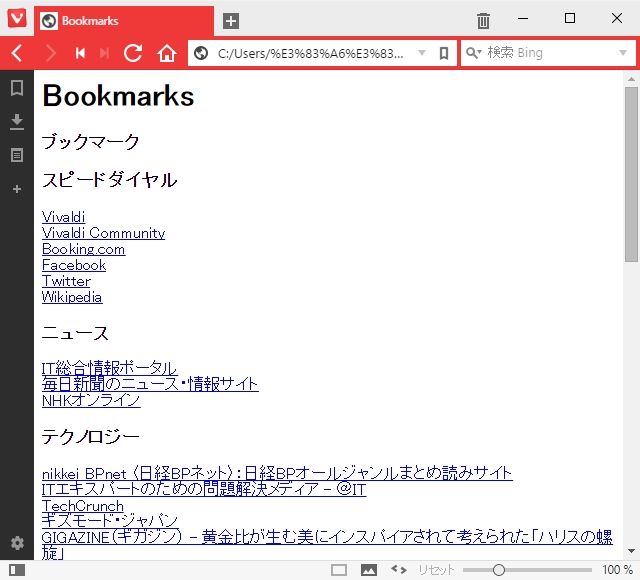Go forward to next page
The image size is (640, 580).
click(51, 53)
